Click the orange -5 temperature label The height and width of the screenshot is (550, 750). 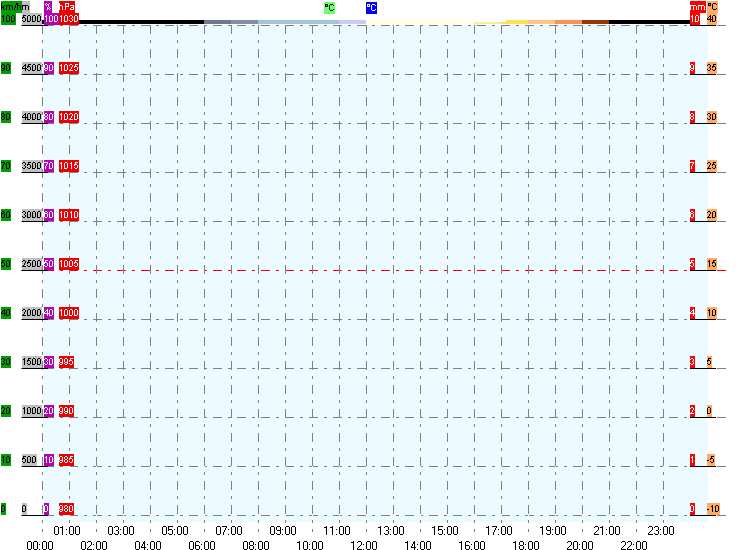[711, 460]
